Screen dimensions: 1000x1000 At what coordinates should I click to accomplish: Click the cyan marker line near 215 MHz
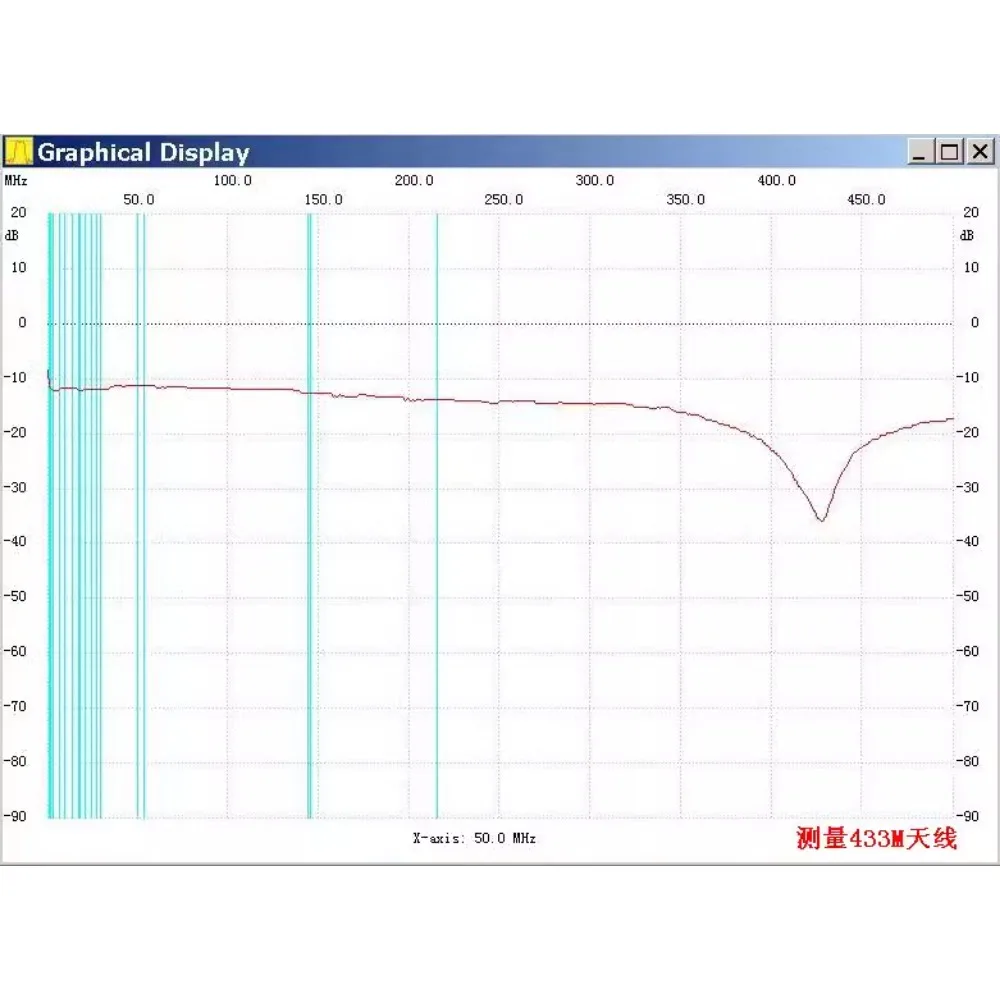(x=437, y=515)
